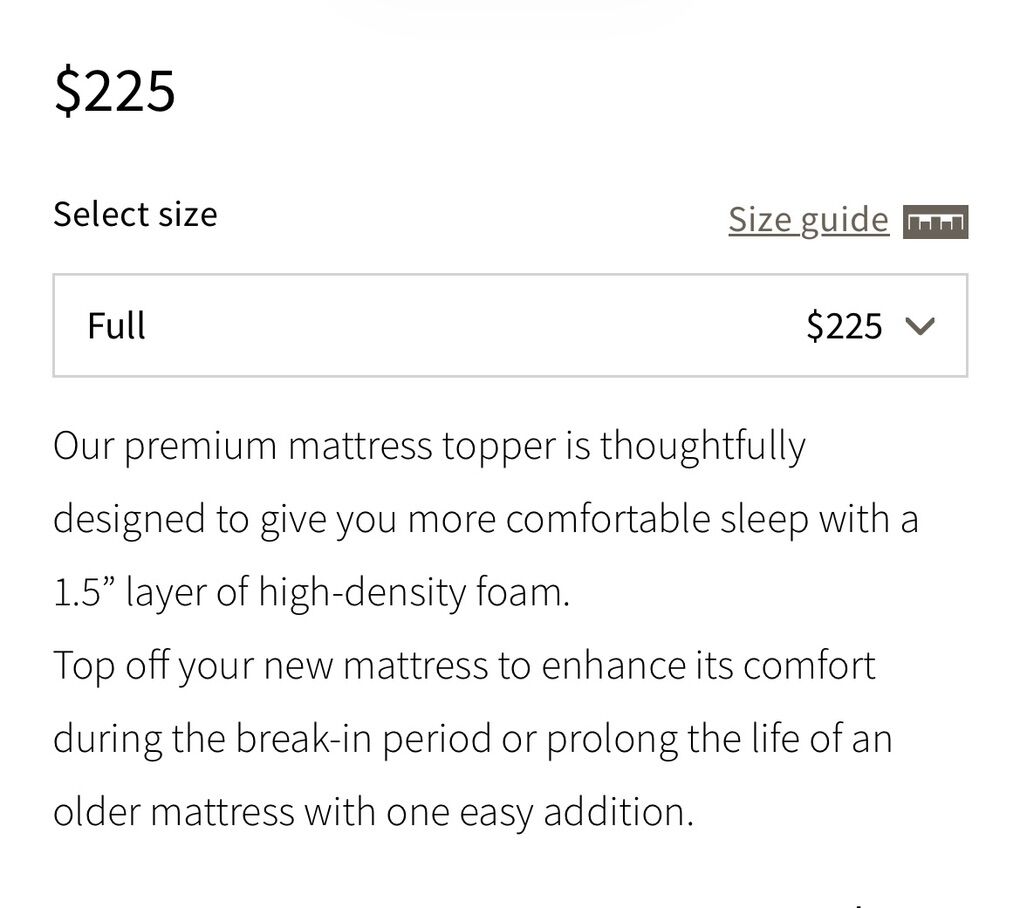The height and width of the screenshot is (908, 1020).
Task: Open the Full size selection dropdown
Action: click(510, 326)
